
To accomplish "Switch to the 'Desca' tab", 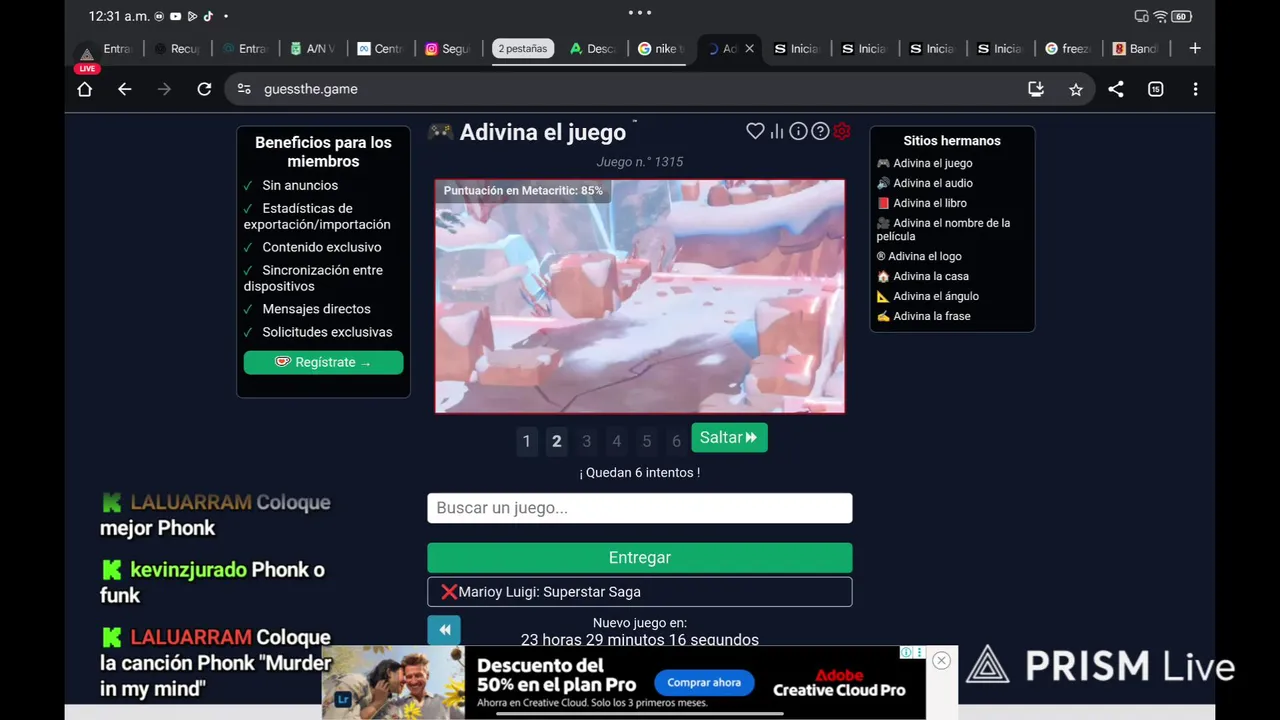I will click(592, 48).
